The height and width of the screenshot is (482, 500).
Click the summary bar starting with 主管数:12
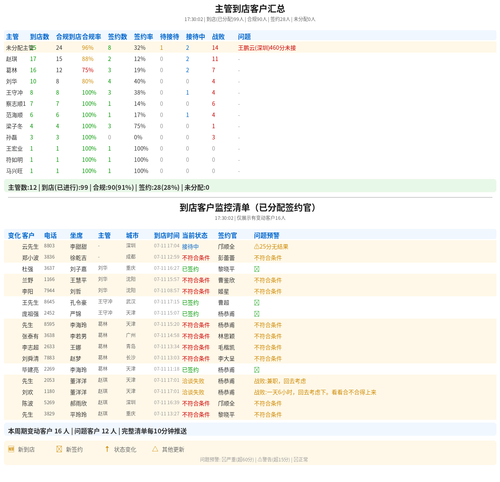(x=250, y=187)
